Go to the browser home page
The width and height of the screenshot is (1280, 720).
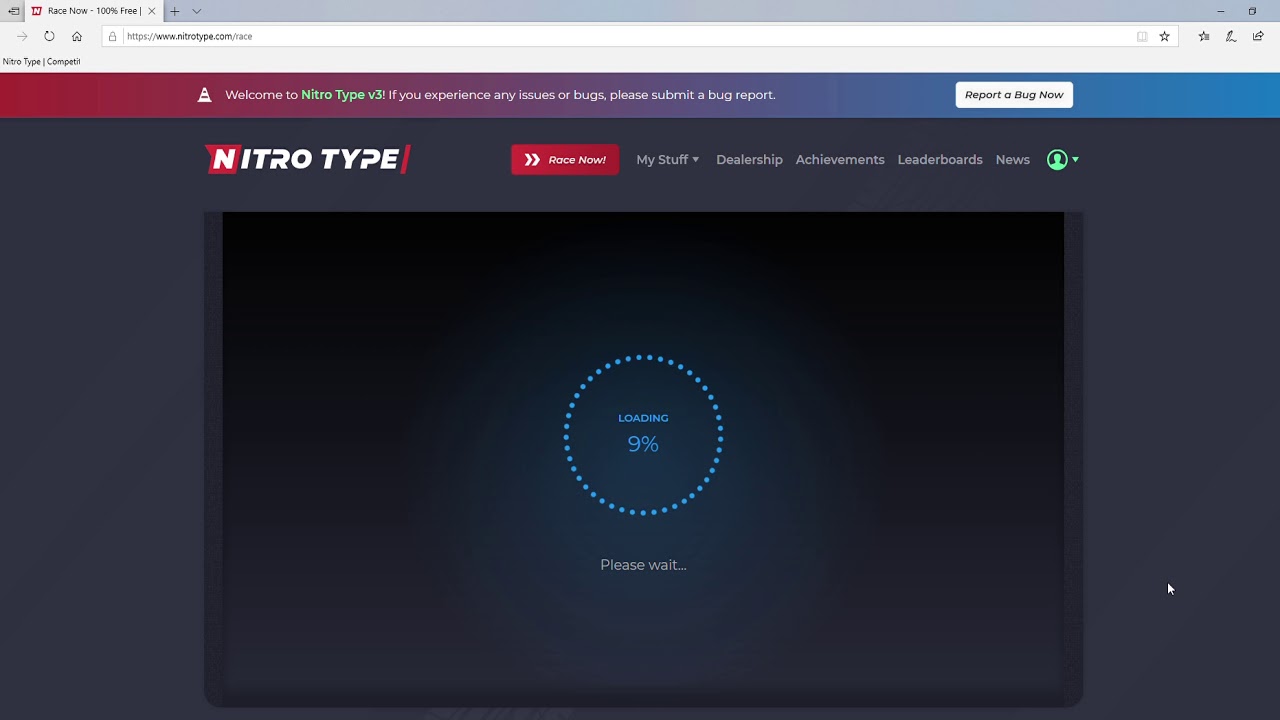pyautogui.click(x=77, y=36)
